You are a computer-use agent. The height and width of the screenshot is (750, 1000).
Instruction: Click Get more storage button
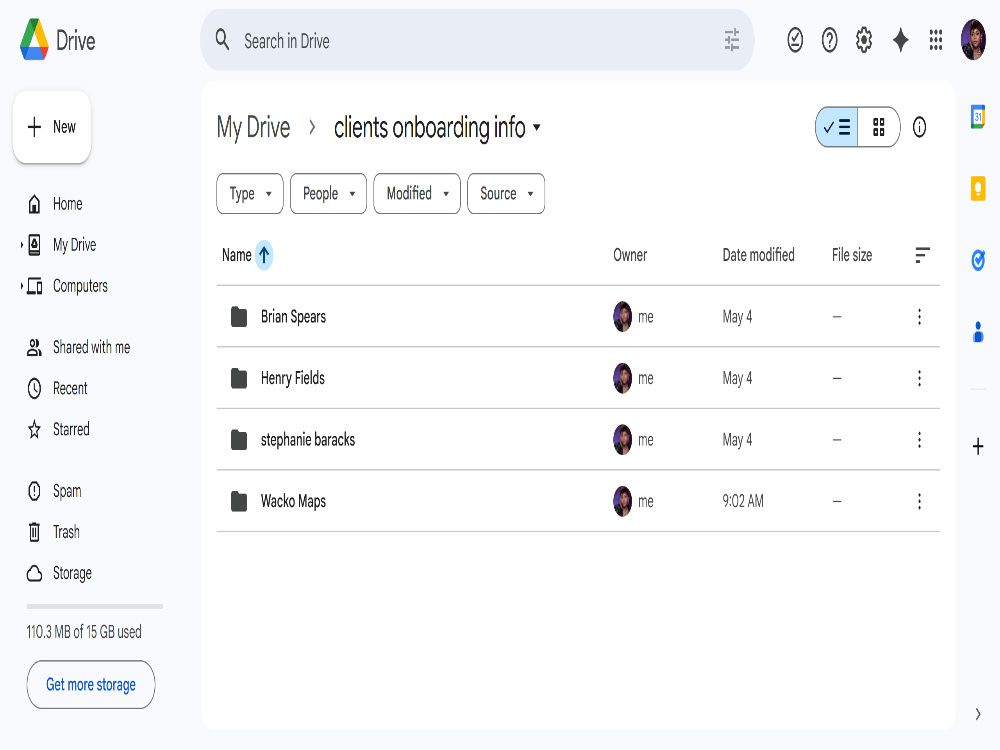[x=91, y=684]
